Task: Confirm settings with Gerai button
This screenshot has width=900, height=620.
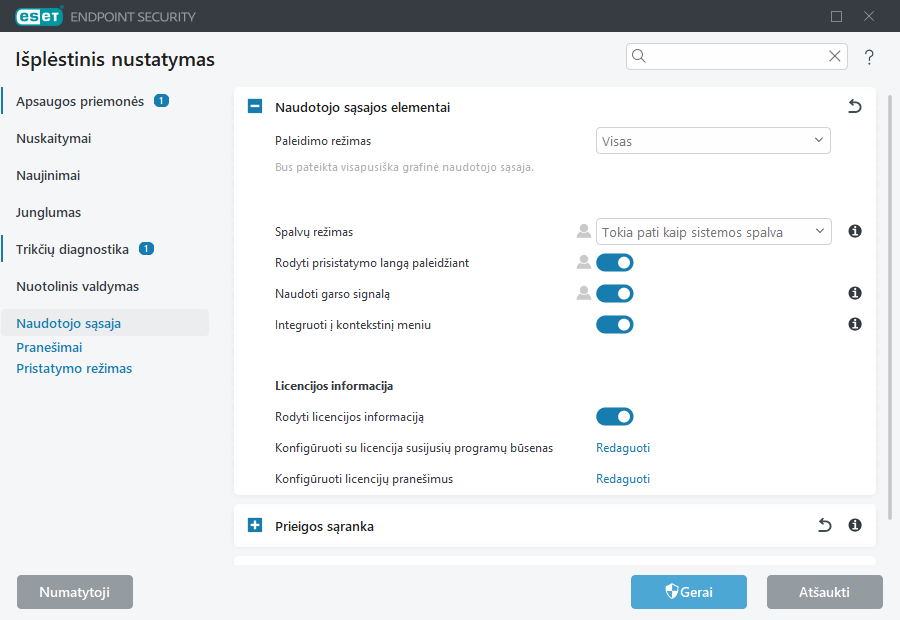Action: point(689,592)
